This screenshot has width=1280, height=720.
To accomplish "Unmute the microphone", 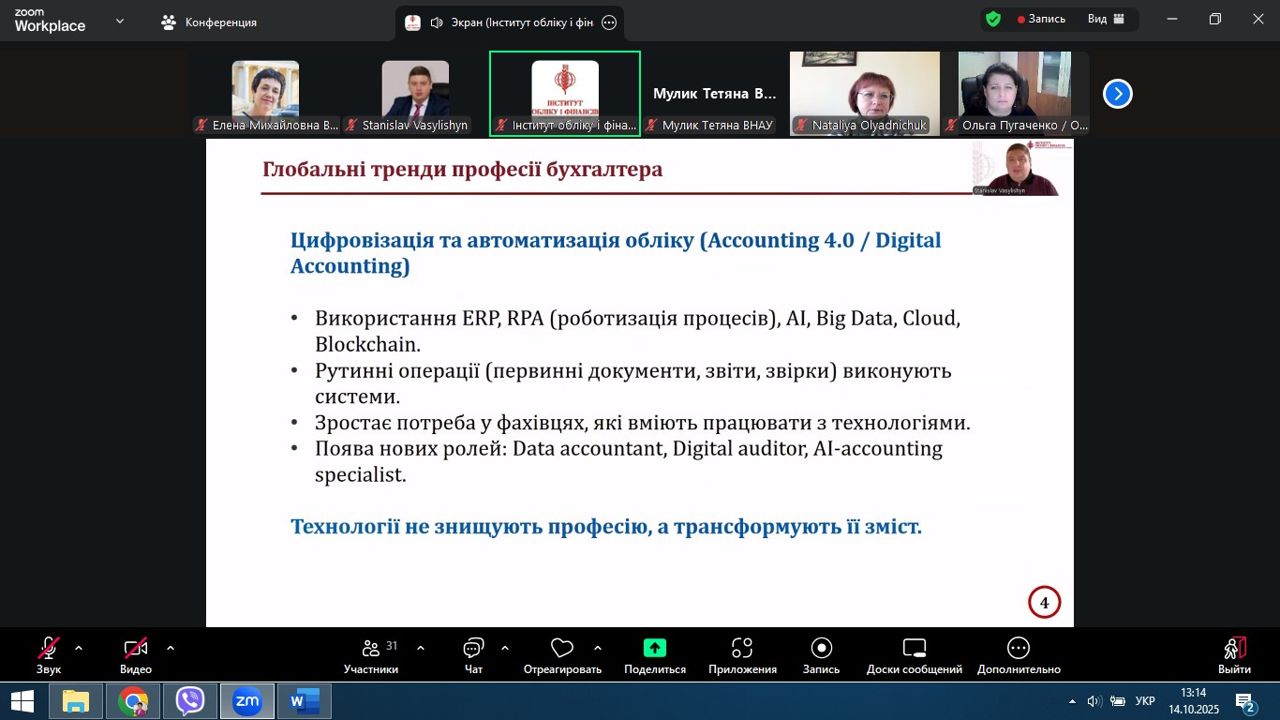I will tap(48, 649).
